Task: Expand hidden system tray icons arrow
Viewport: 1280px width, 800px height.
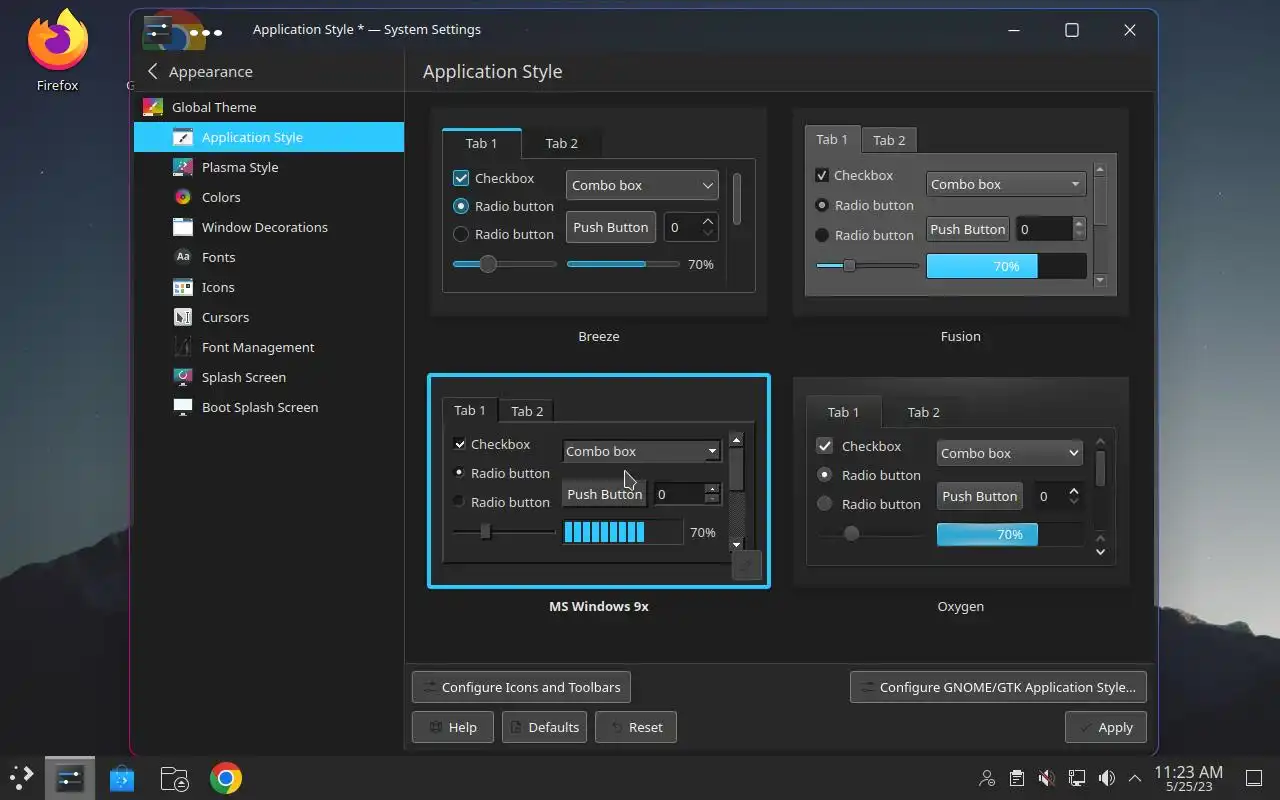Action: coord(1135,778)
